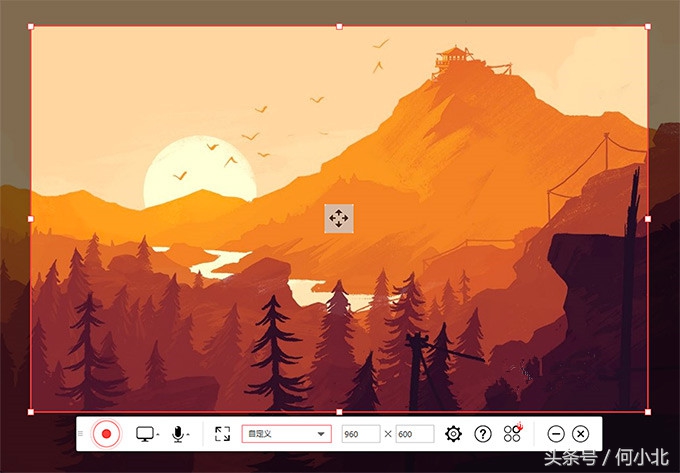Screen dimensions: 680x473
Task: Click the toolbar drag grip at left edge
Action: 80,434
